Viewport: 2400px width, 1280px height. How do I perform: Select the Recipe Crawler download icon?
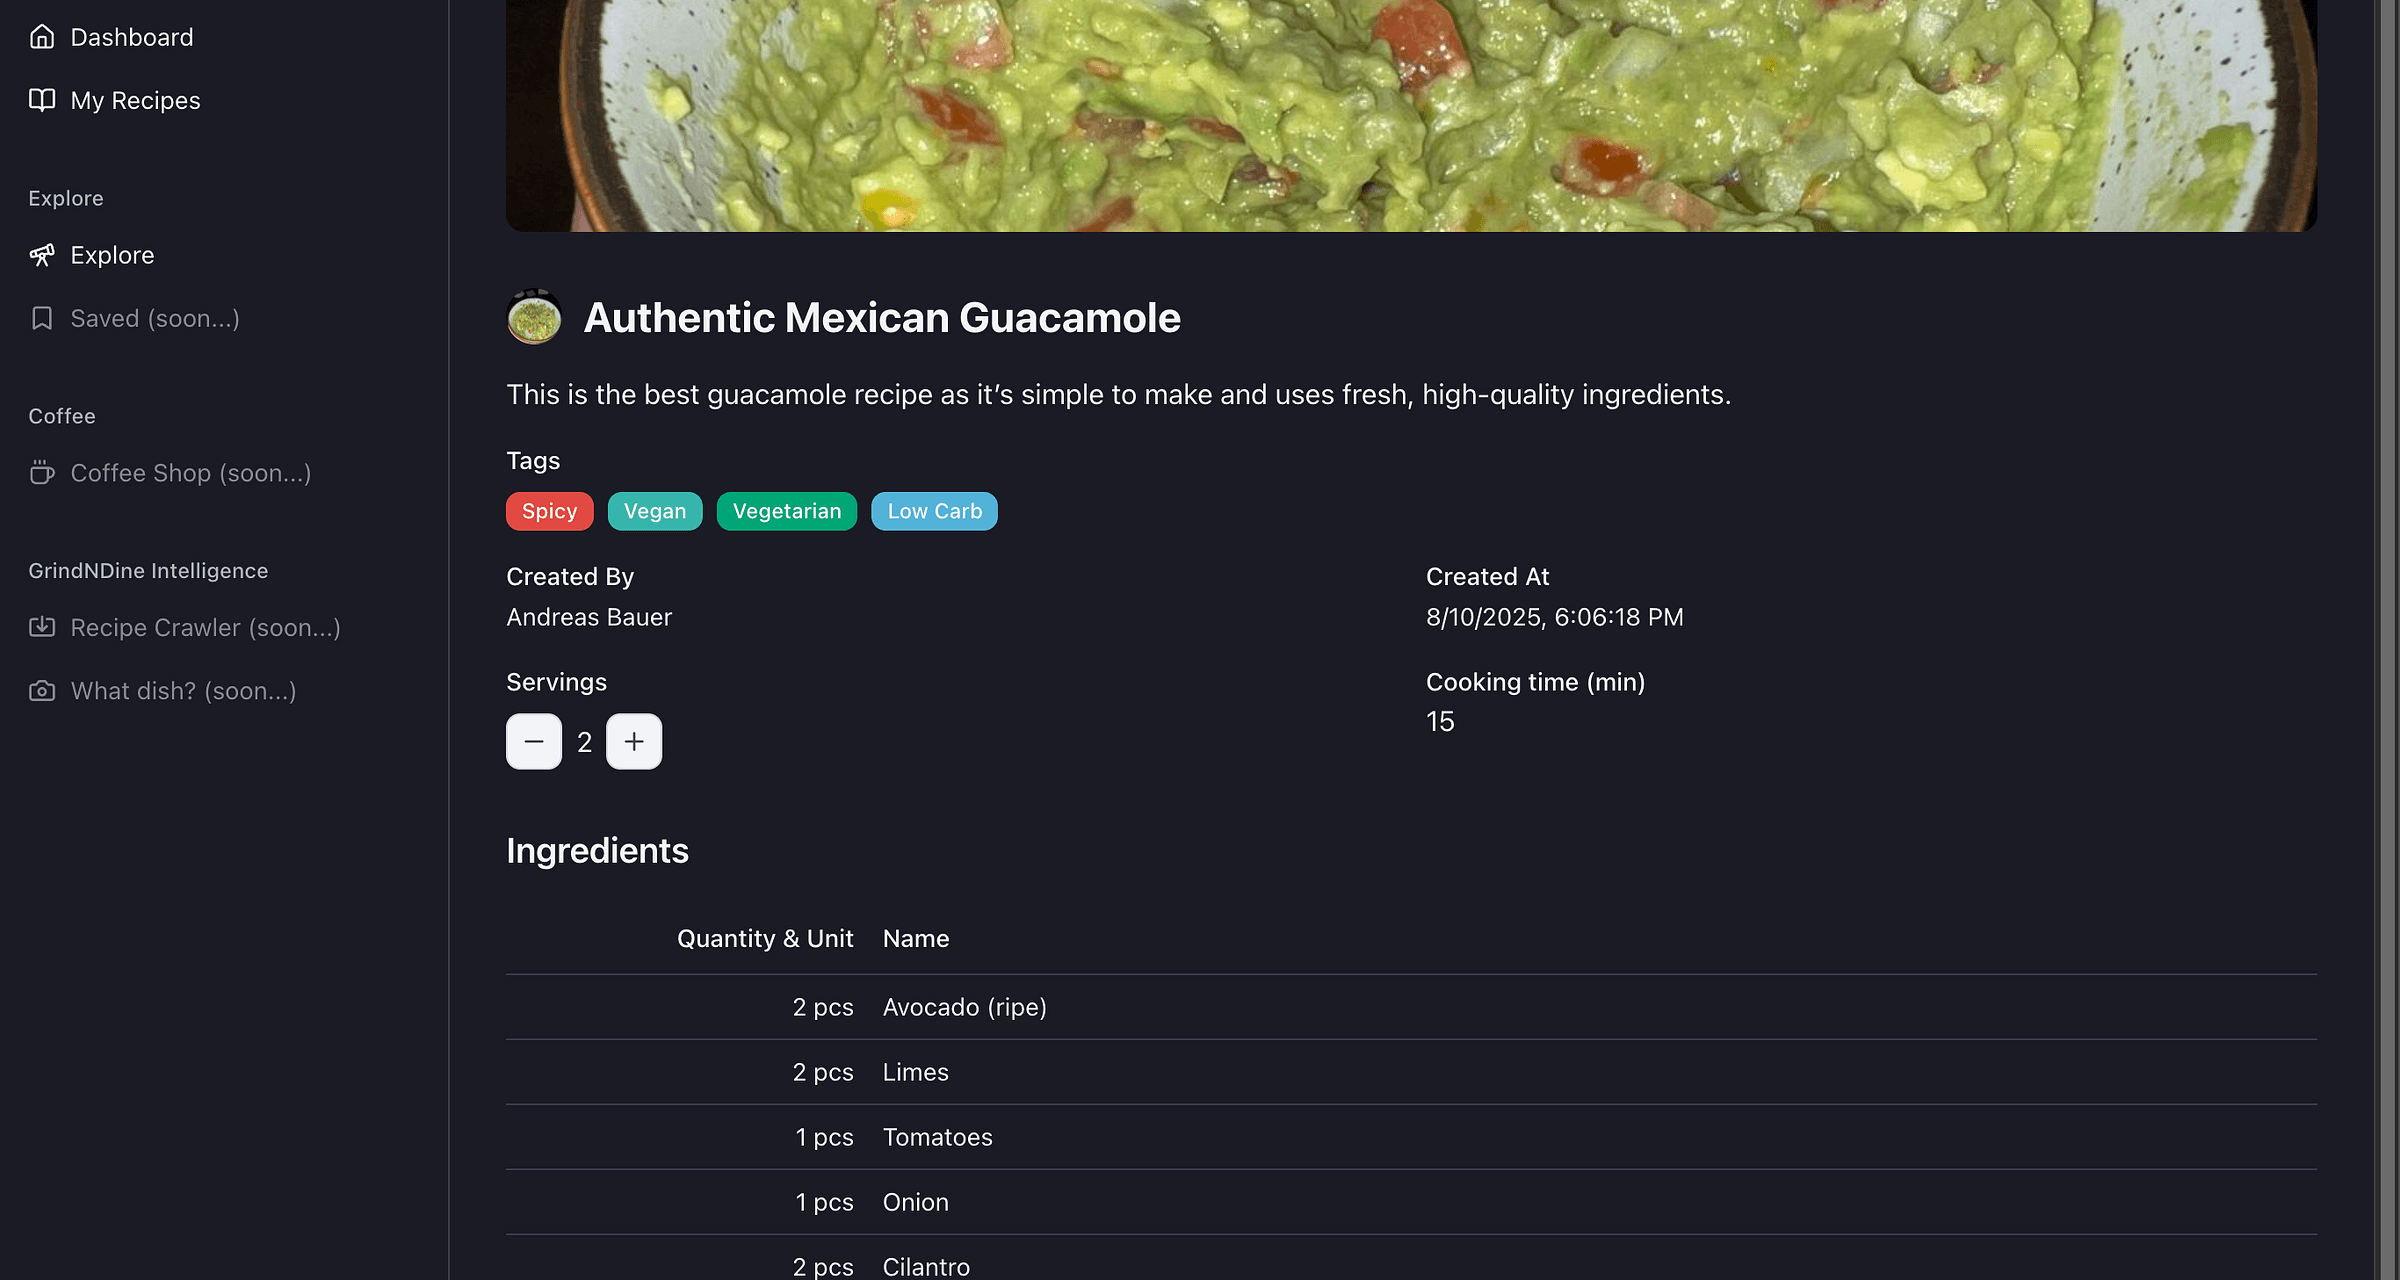[x=42, y=627]
